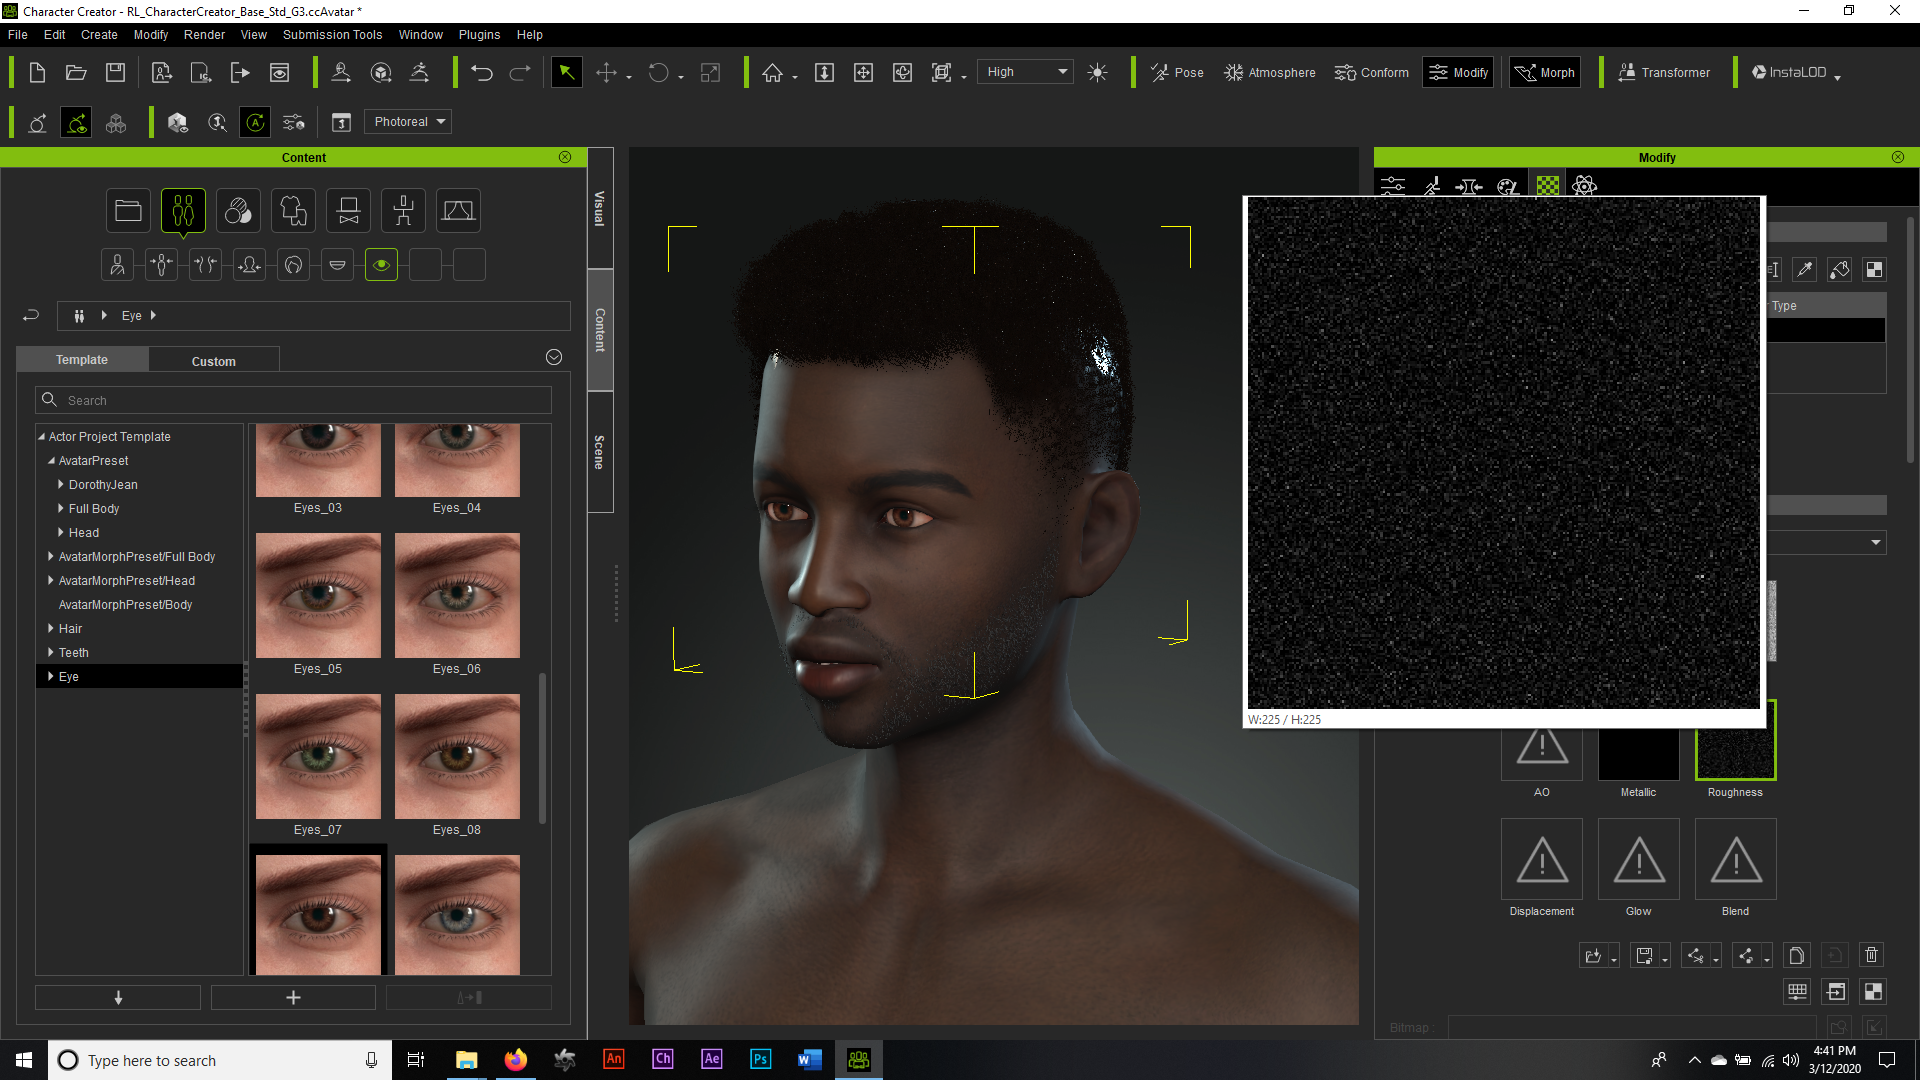
Task: Open the Render menu
Action: 204,35
